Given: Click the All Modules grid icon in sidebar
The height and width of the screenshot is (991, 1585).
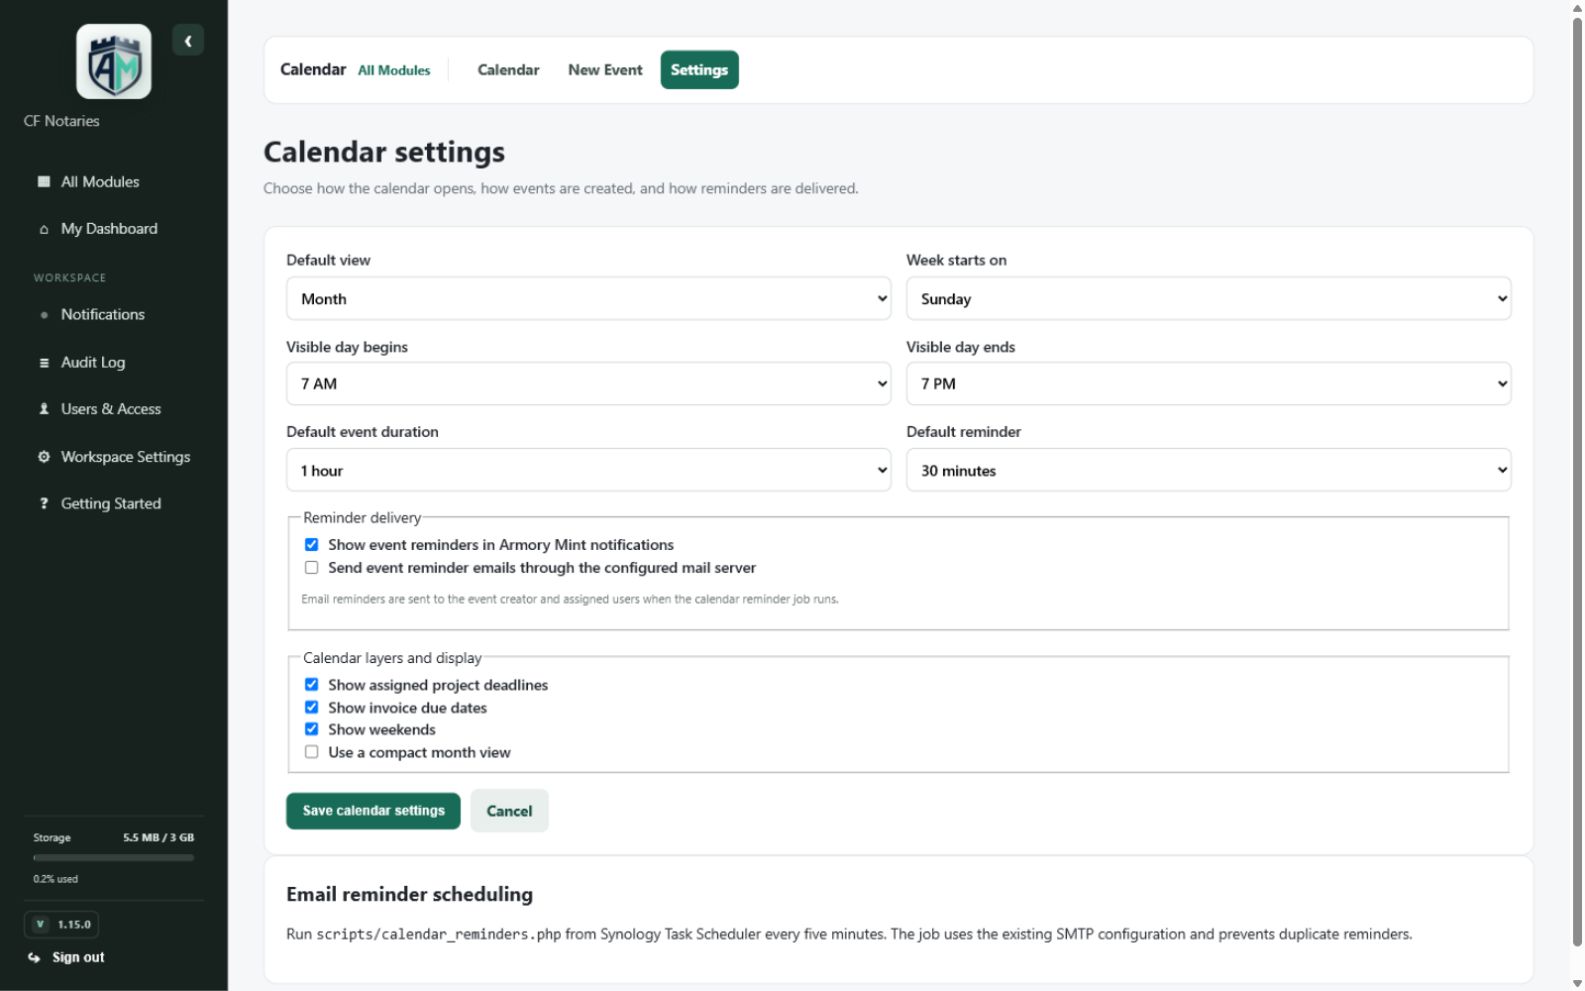Looking at the screenshot, I should pyautogui.click(x=44, y=182).
